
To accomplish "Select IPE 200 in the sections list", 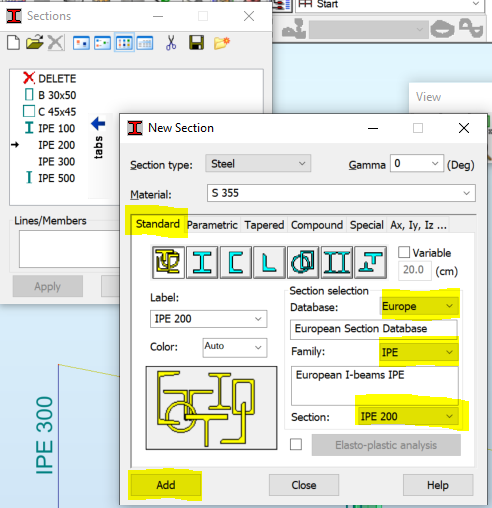I will click(x=56, y=145).
